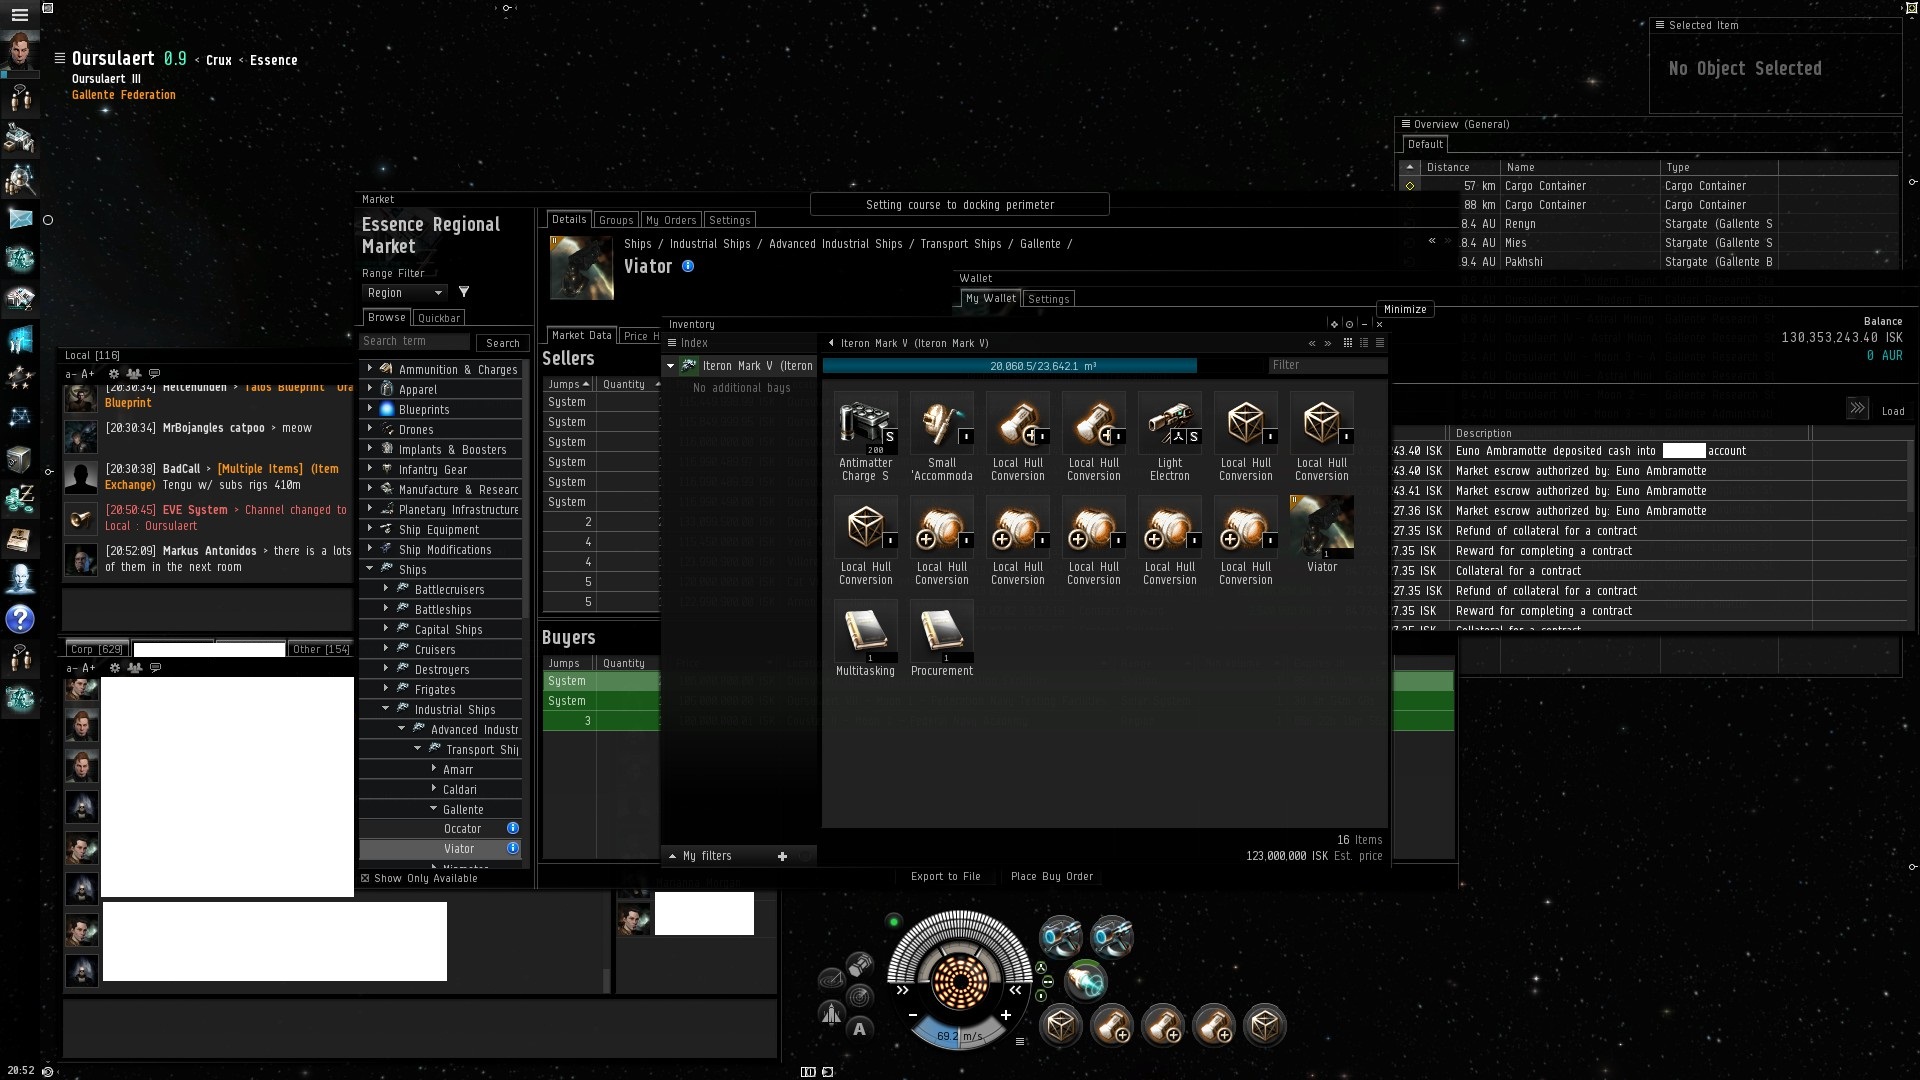Open the mail envelope icon in sidebar
Image resolution: width=1920 pixels, height=1080 pixels.
[x=20, y=218]
